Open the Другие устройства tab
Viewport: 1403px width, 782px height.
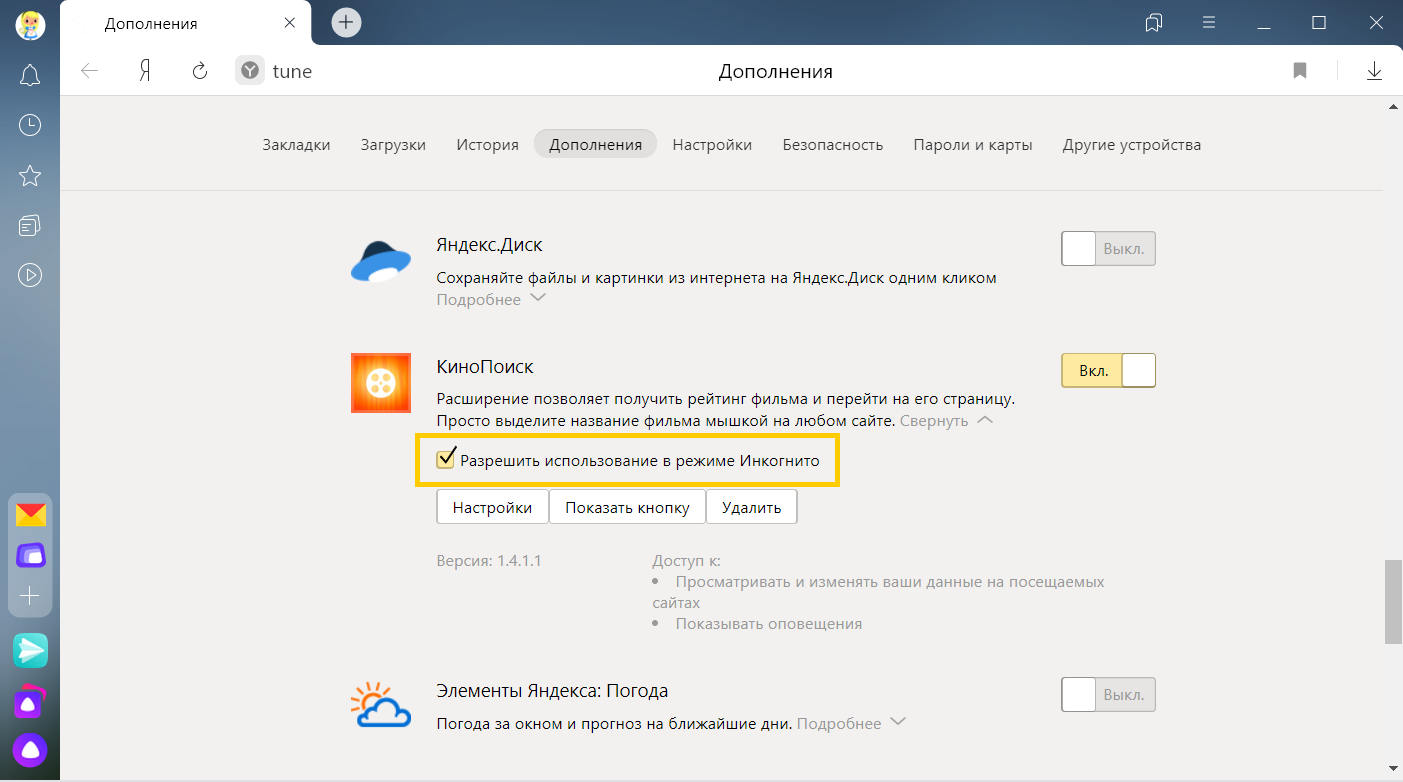click(x=1132, y=144)
